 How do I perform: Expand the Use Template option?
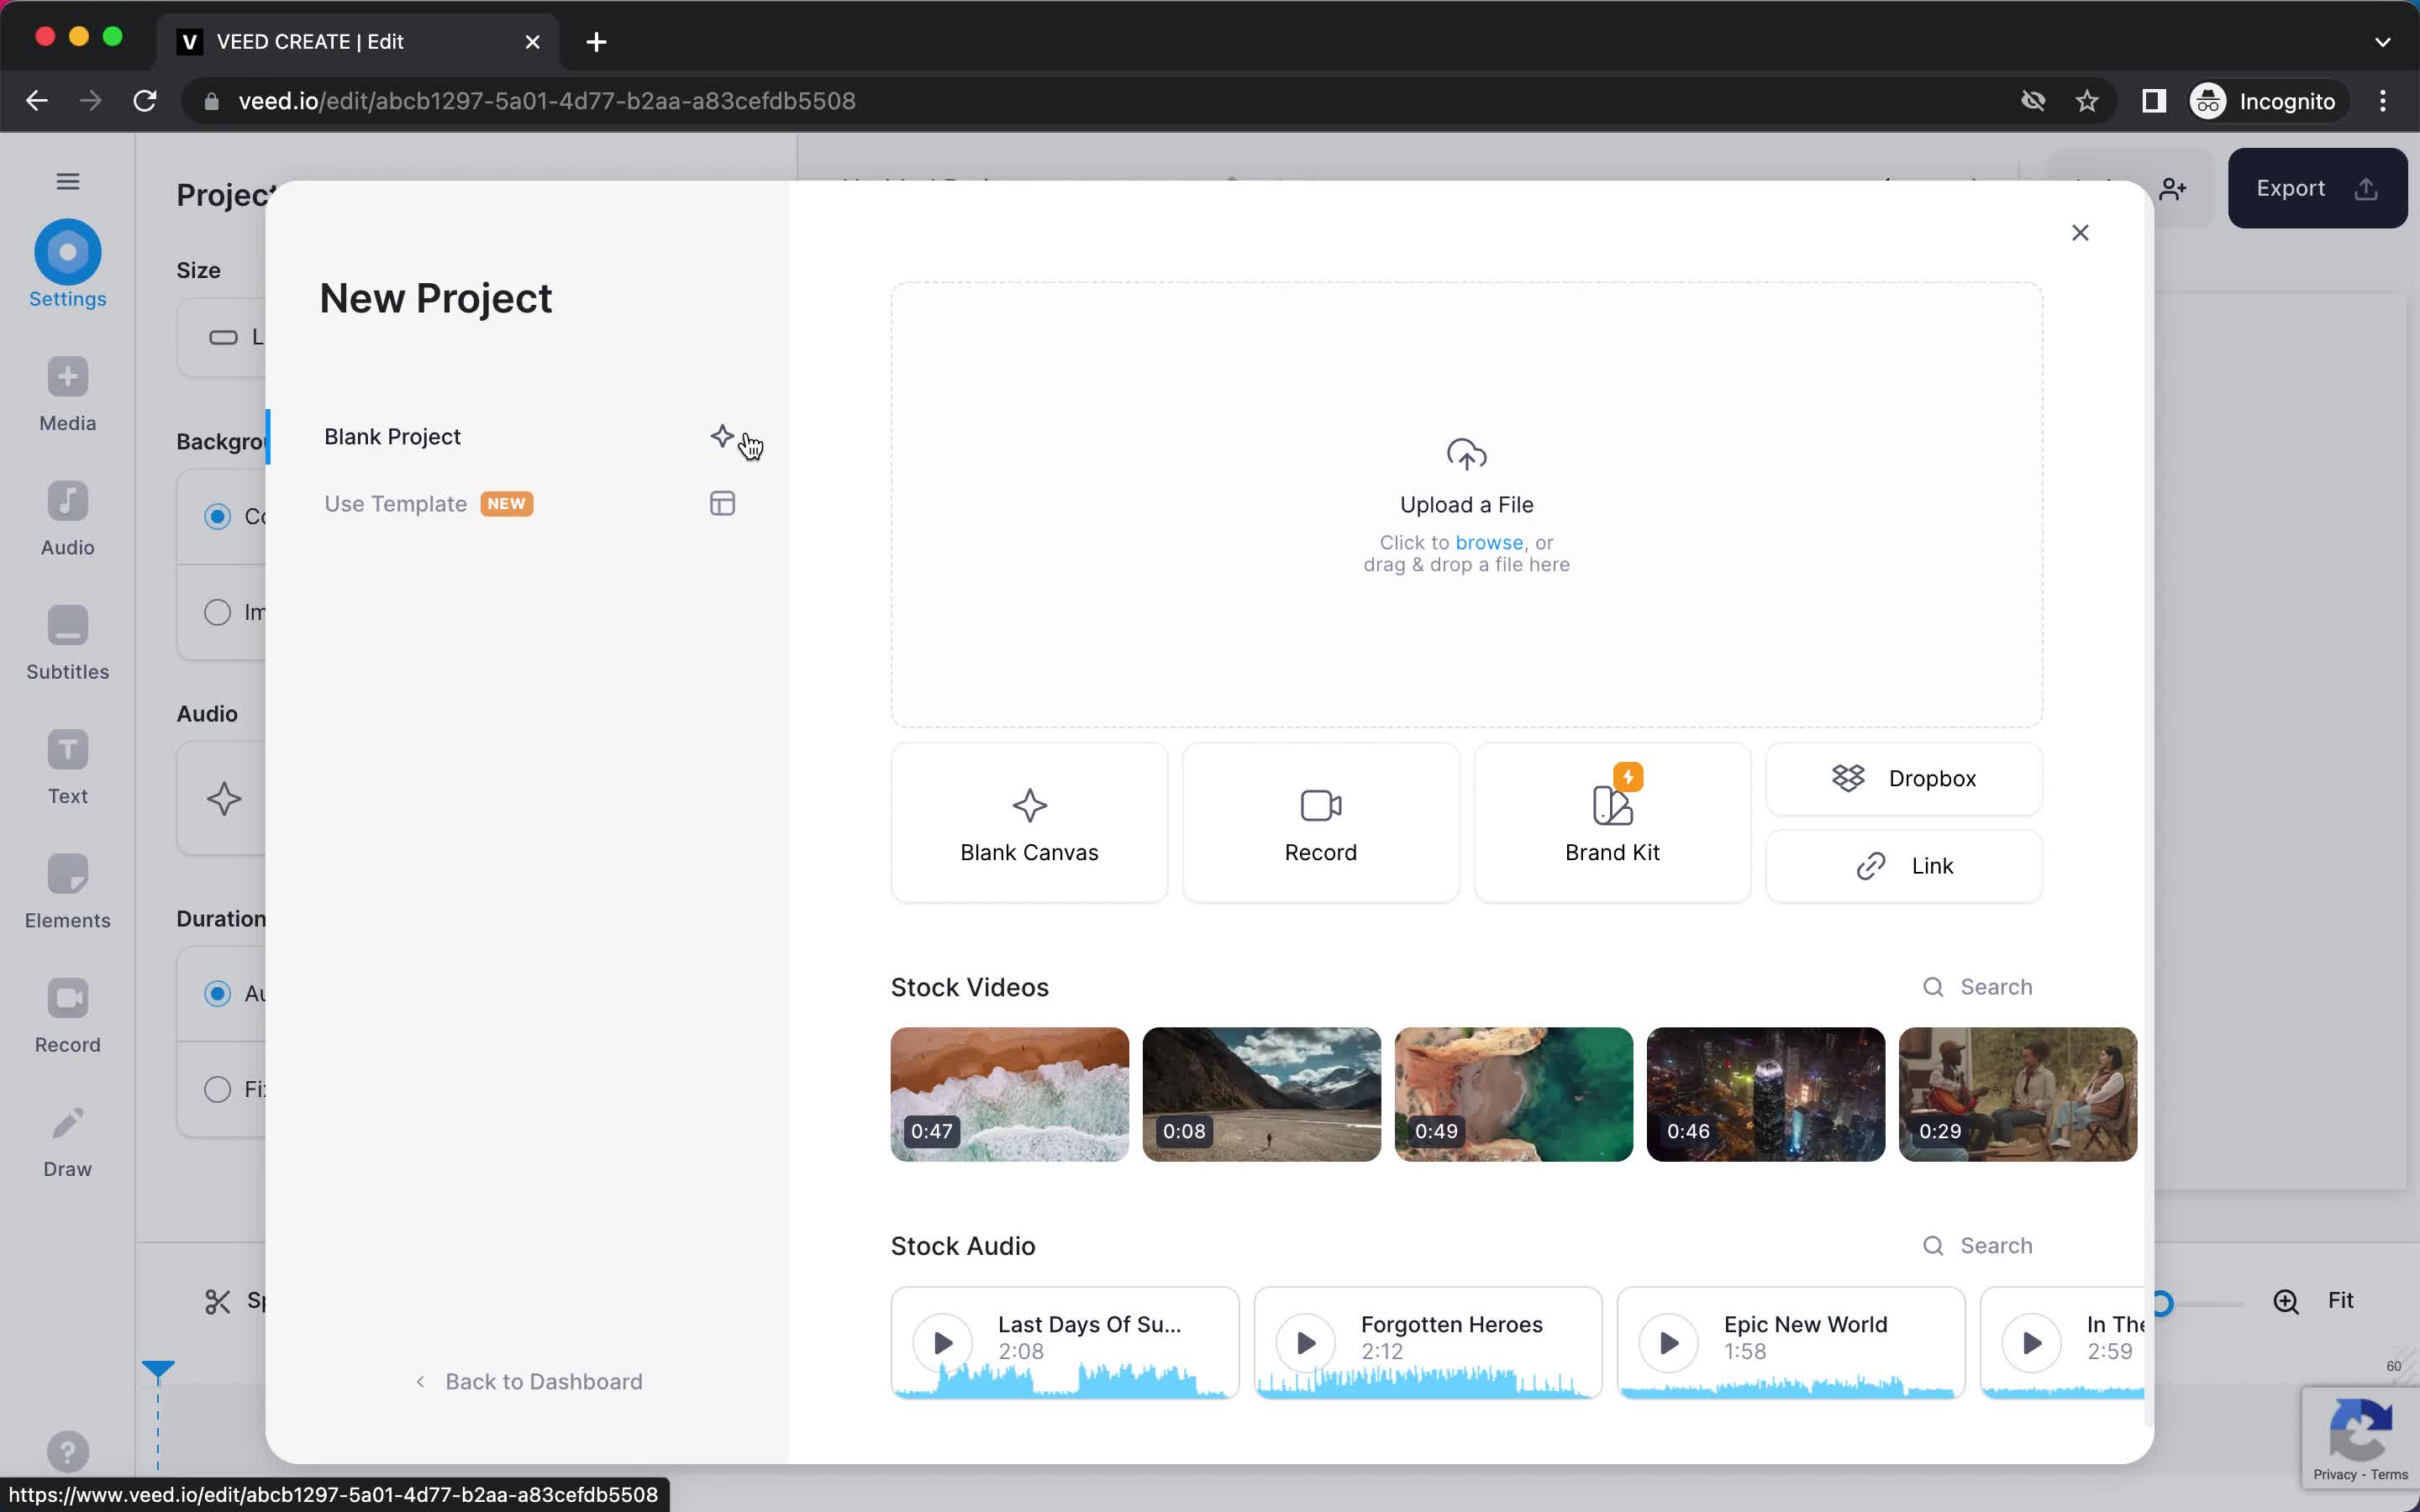(x=396, y=503)
